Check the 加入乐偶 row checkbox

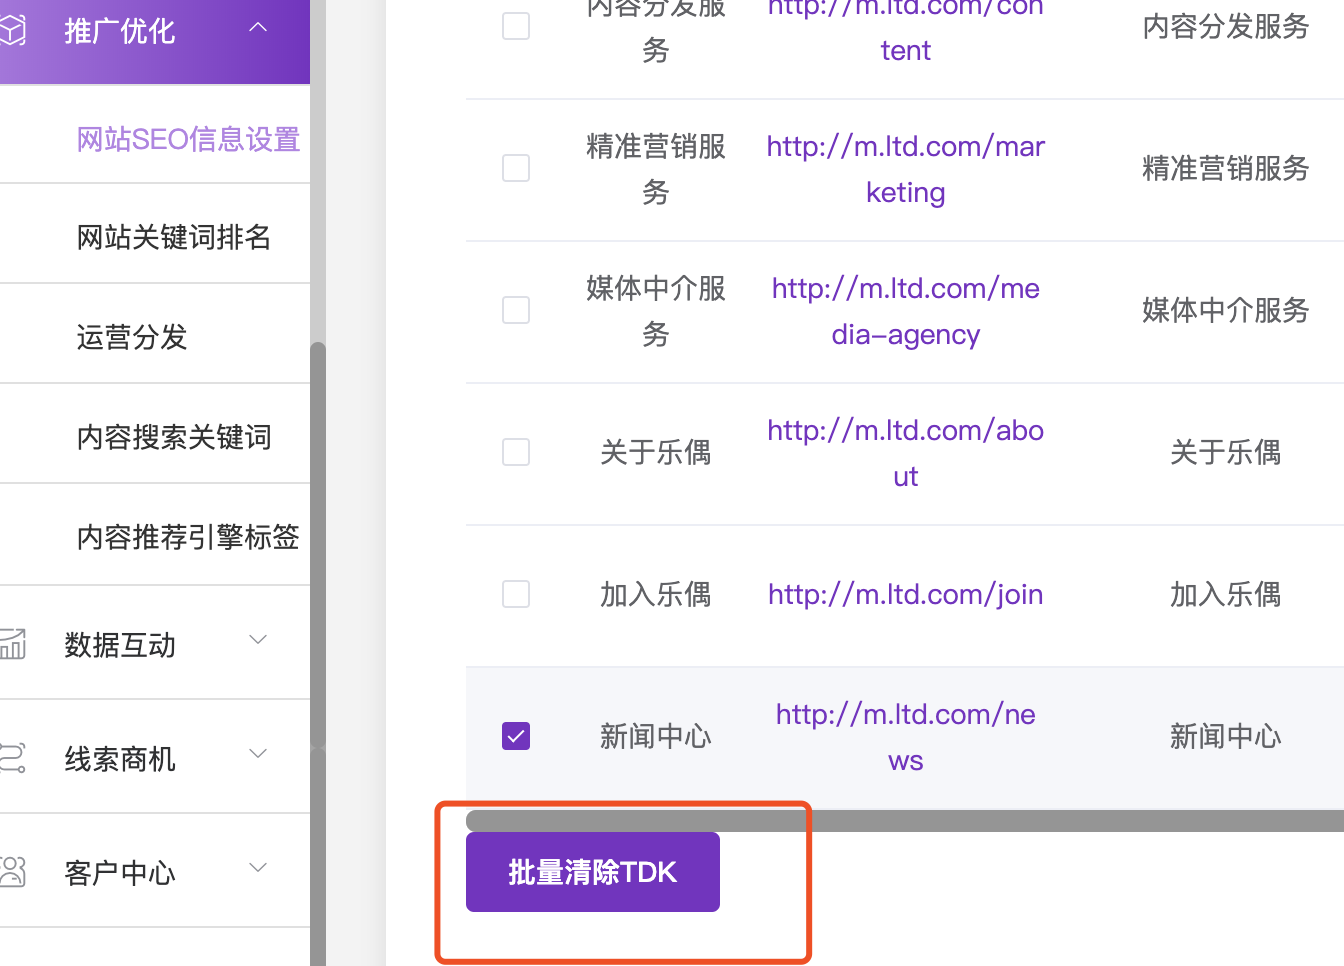point(516,595)
